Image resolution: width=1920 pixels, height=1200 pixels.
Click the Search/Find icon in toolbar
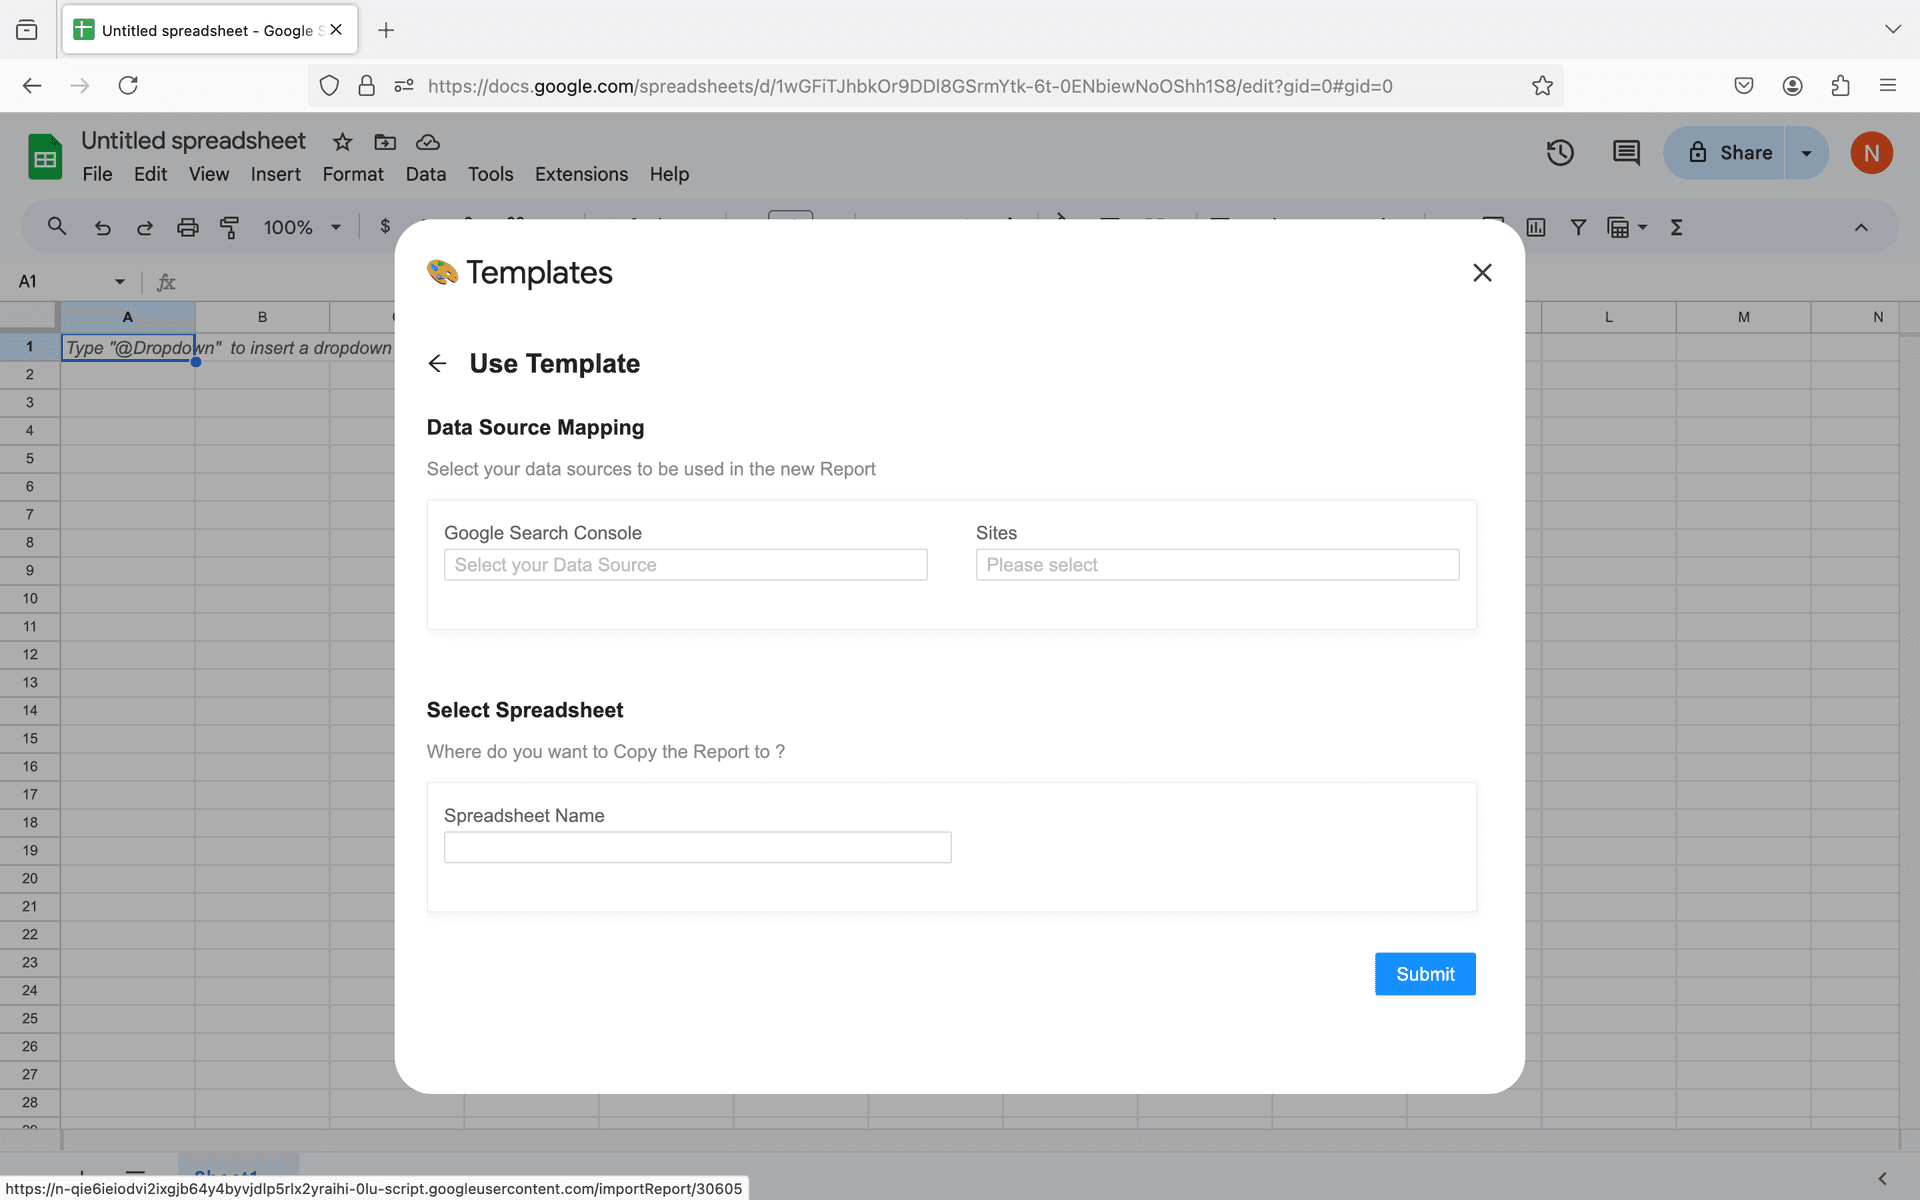(x=55, y=225)
